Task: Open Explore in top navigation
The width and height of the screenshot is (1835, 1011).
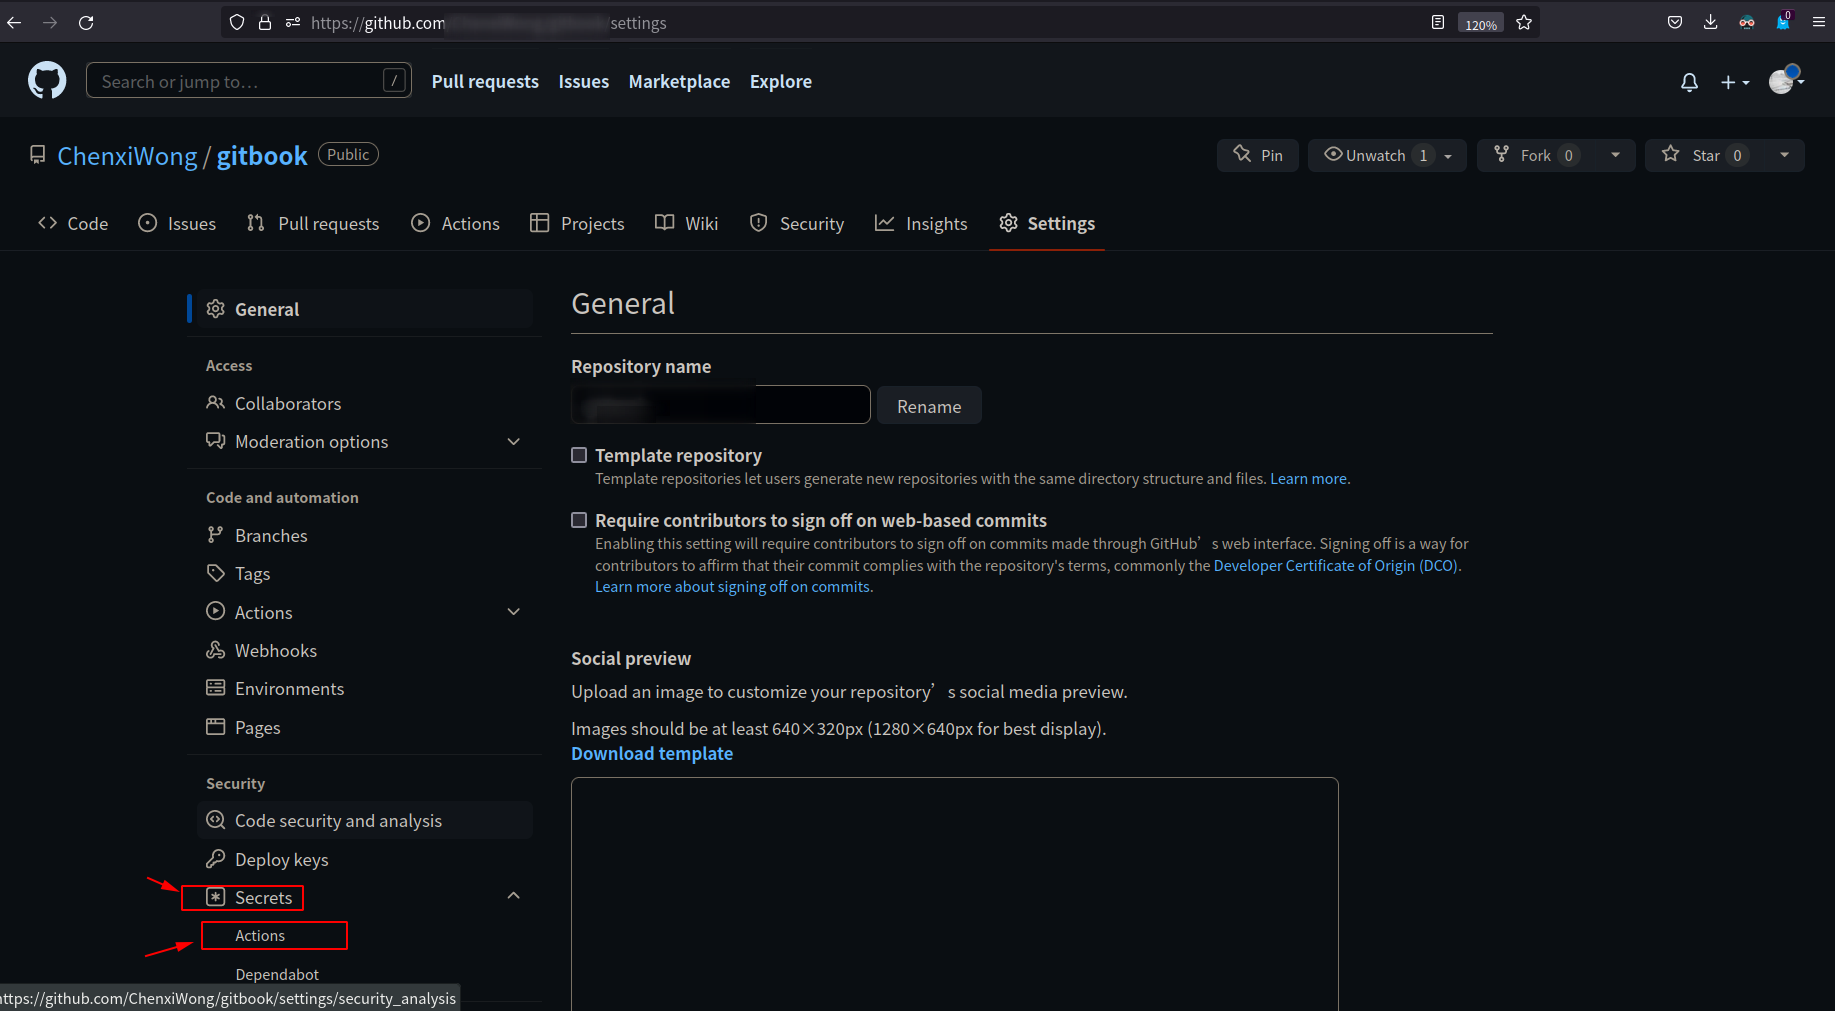Action: (x=781, y=81)
